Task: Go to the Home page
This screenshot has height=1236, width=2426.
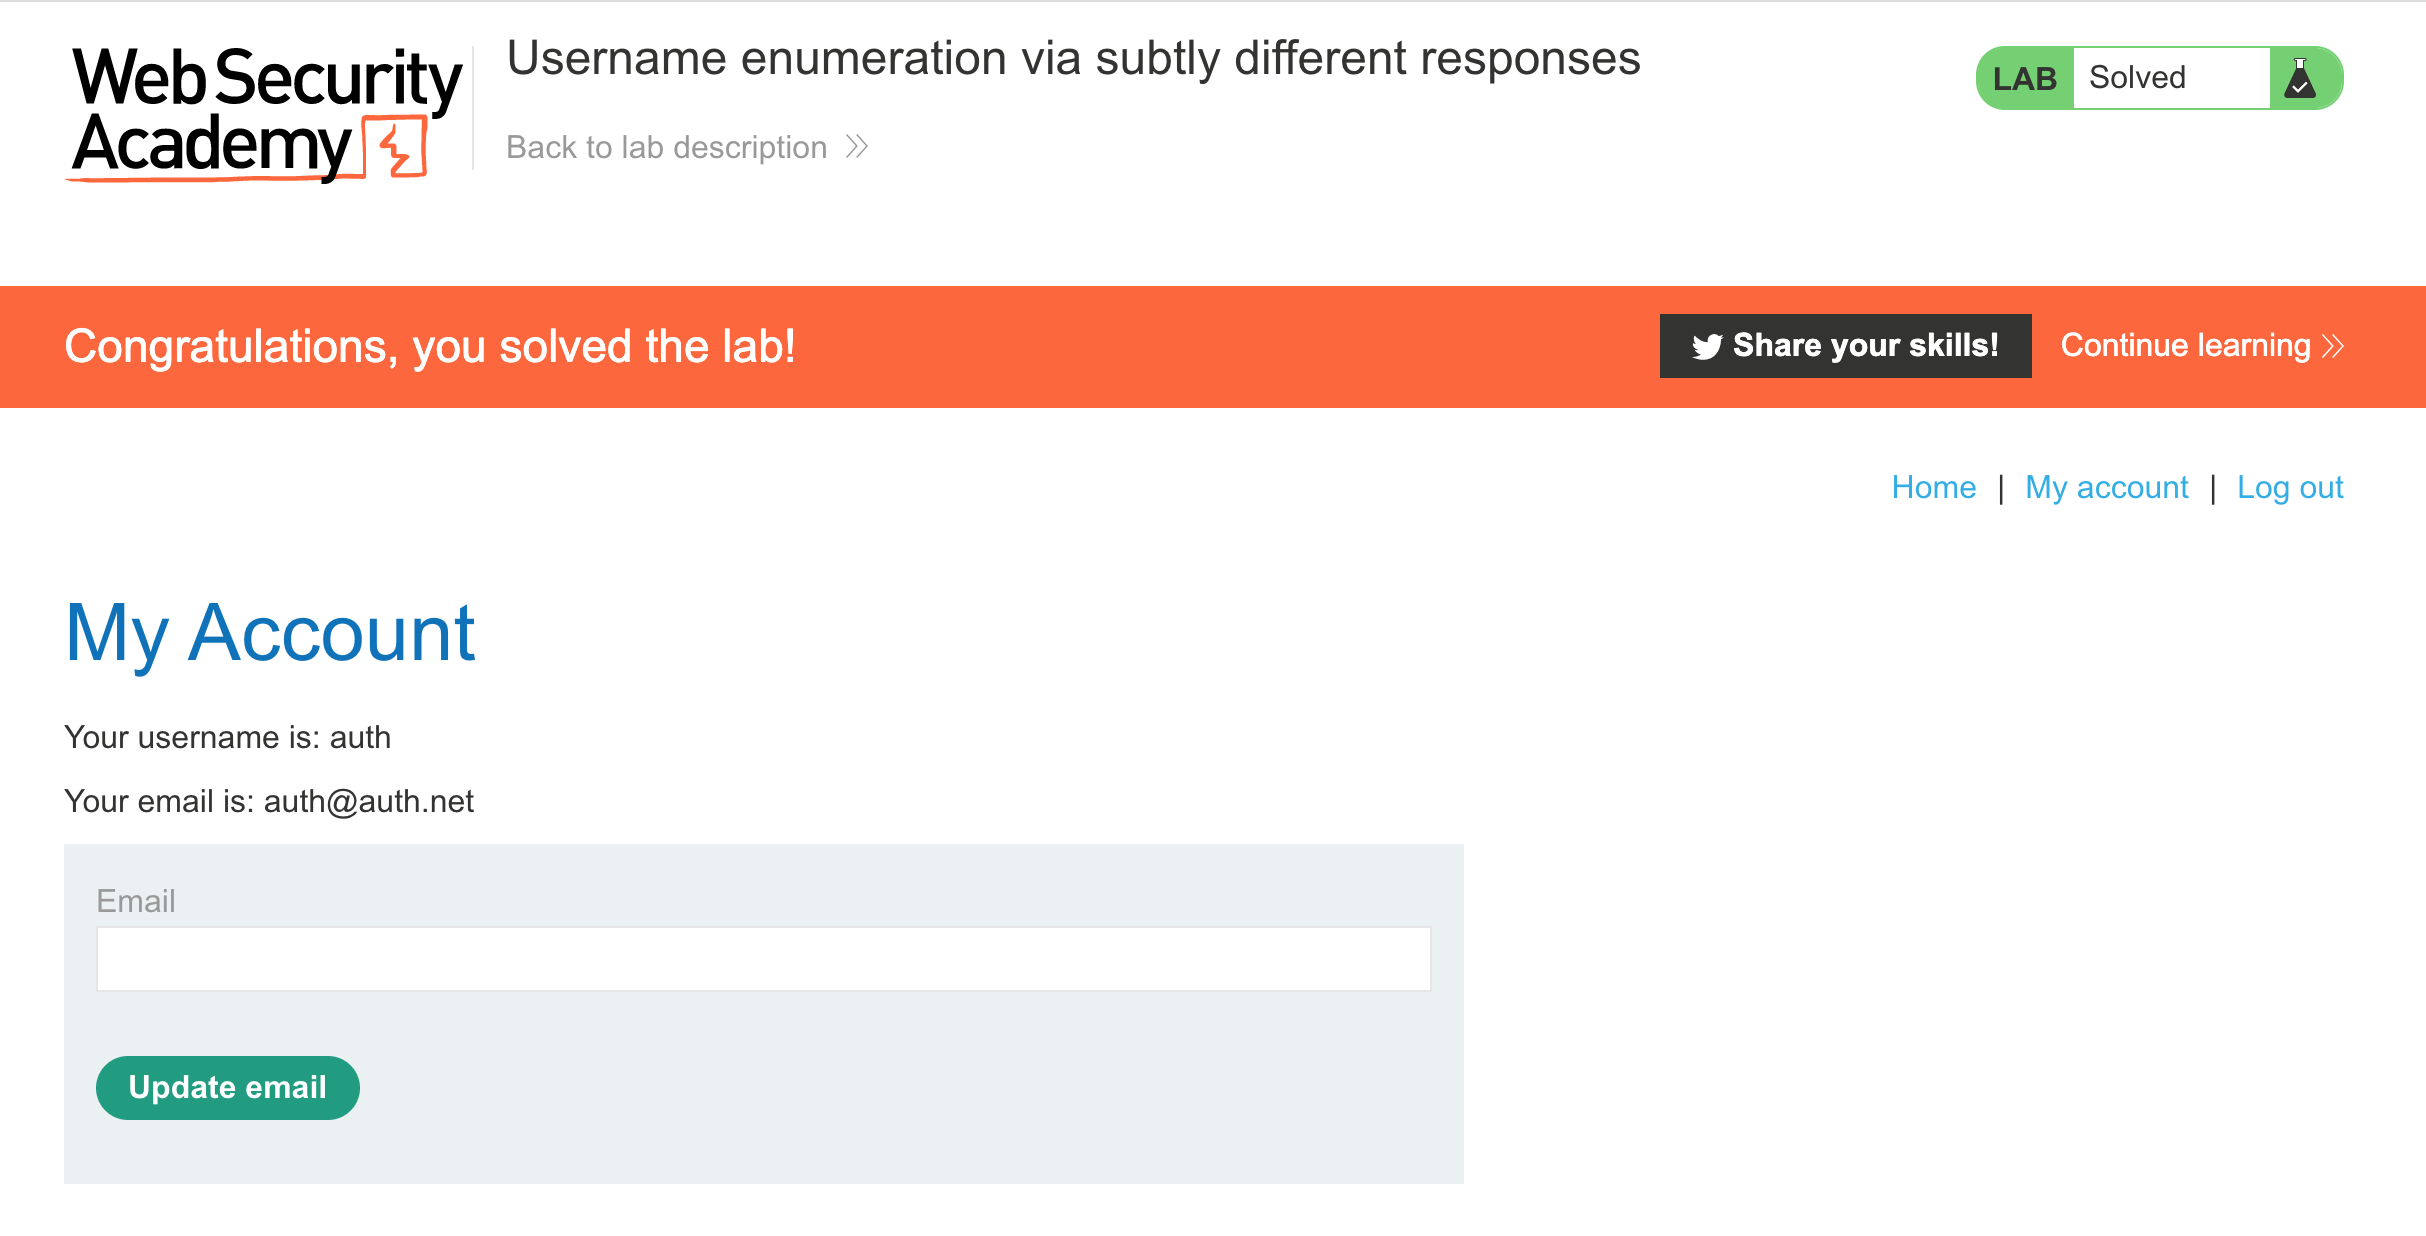Action: [x=1933, y=487]
